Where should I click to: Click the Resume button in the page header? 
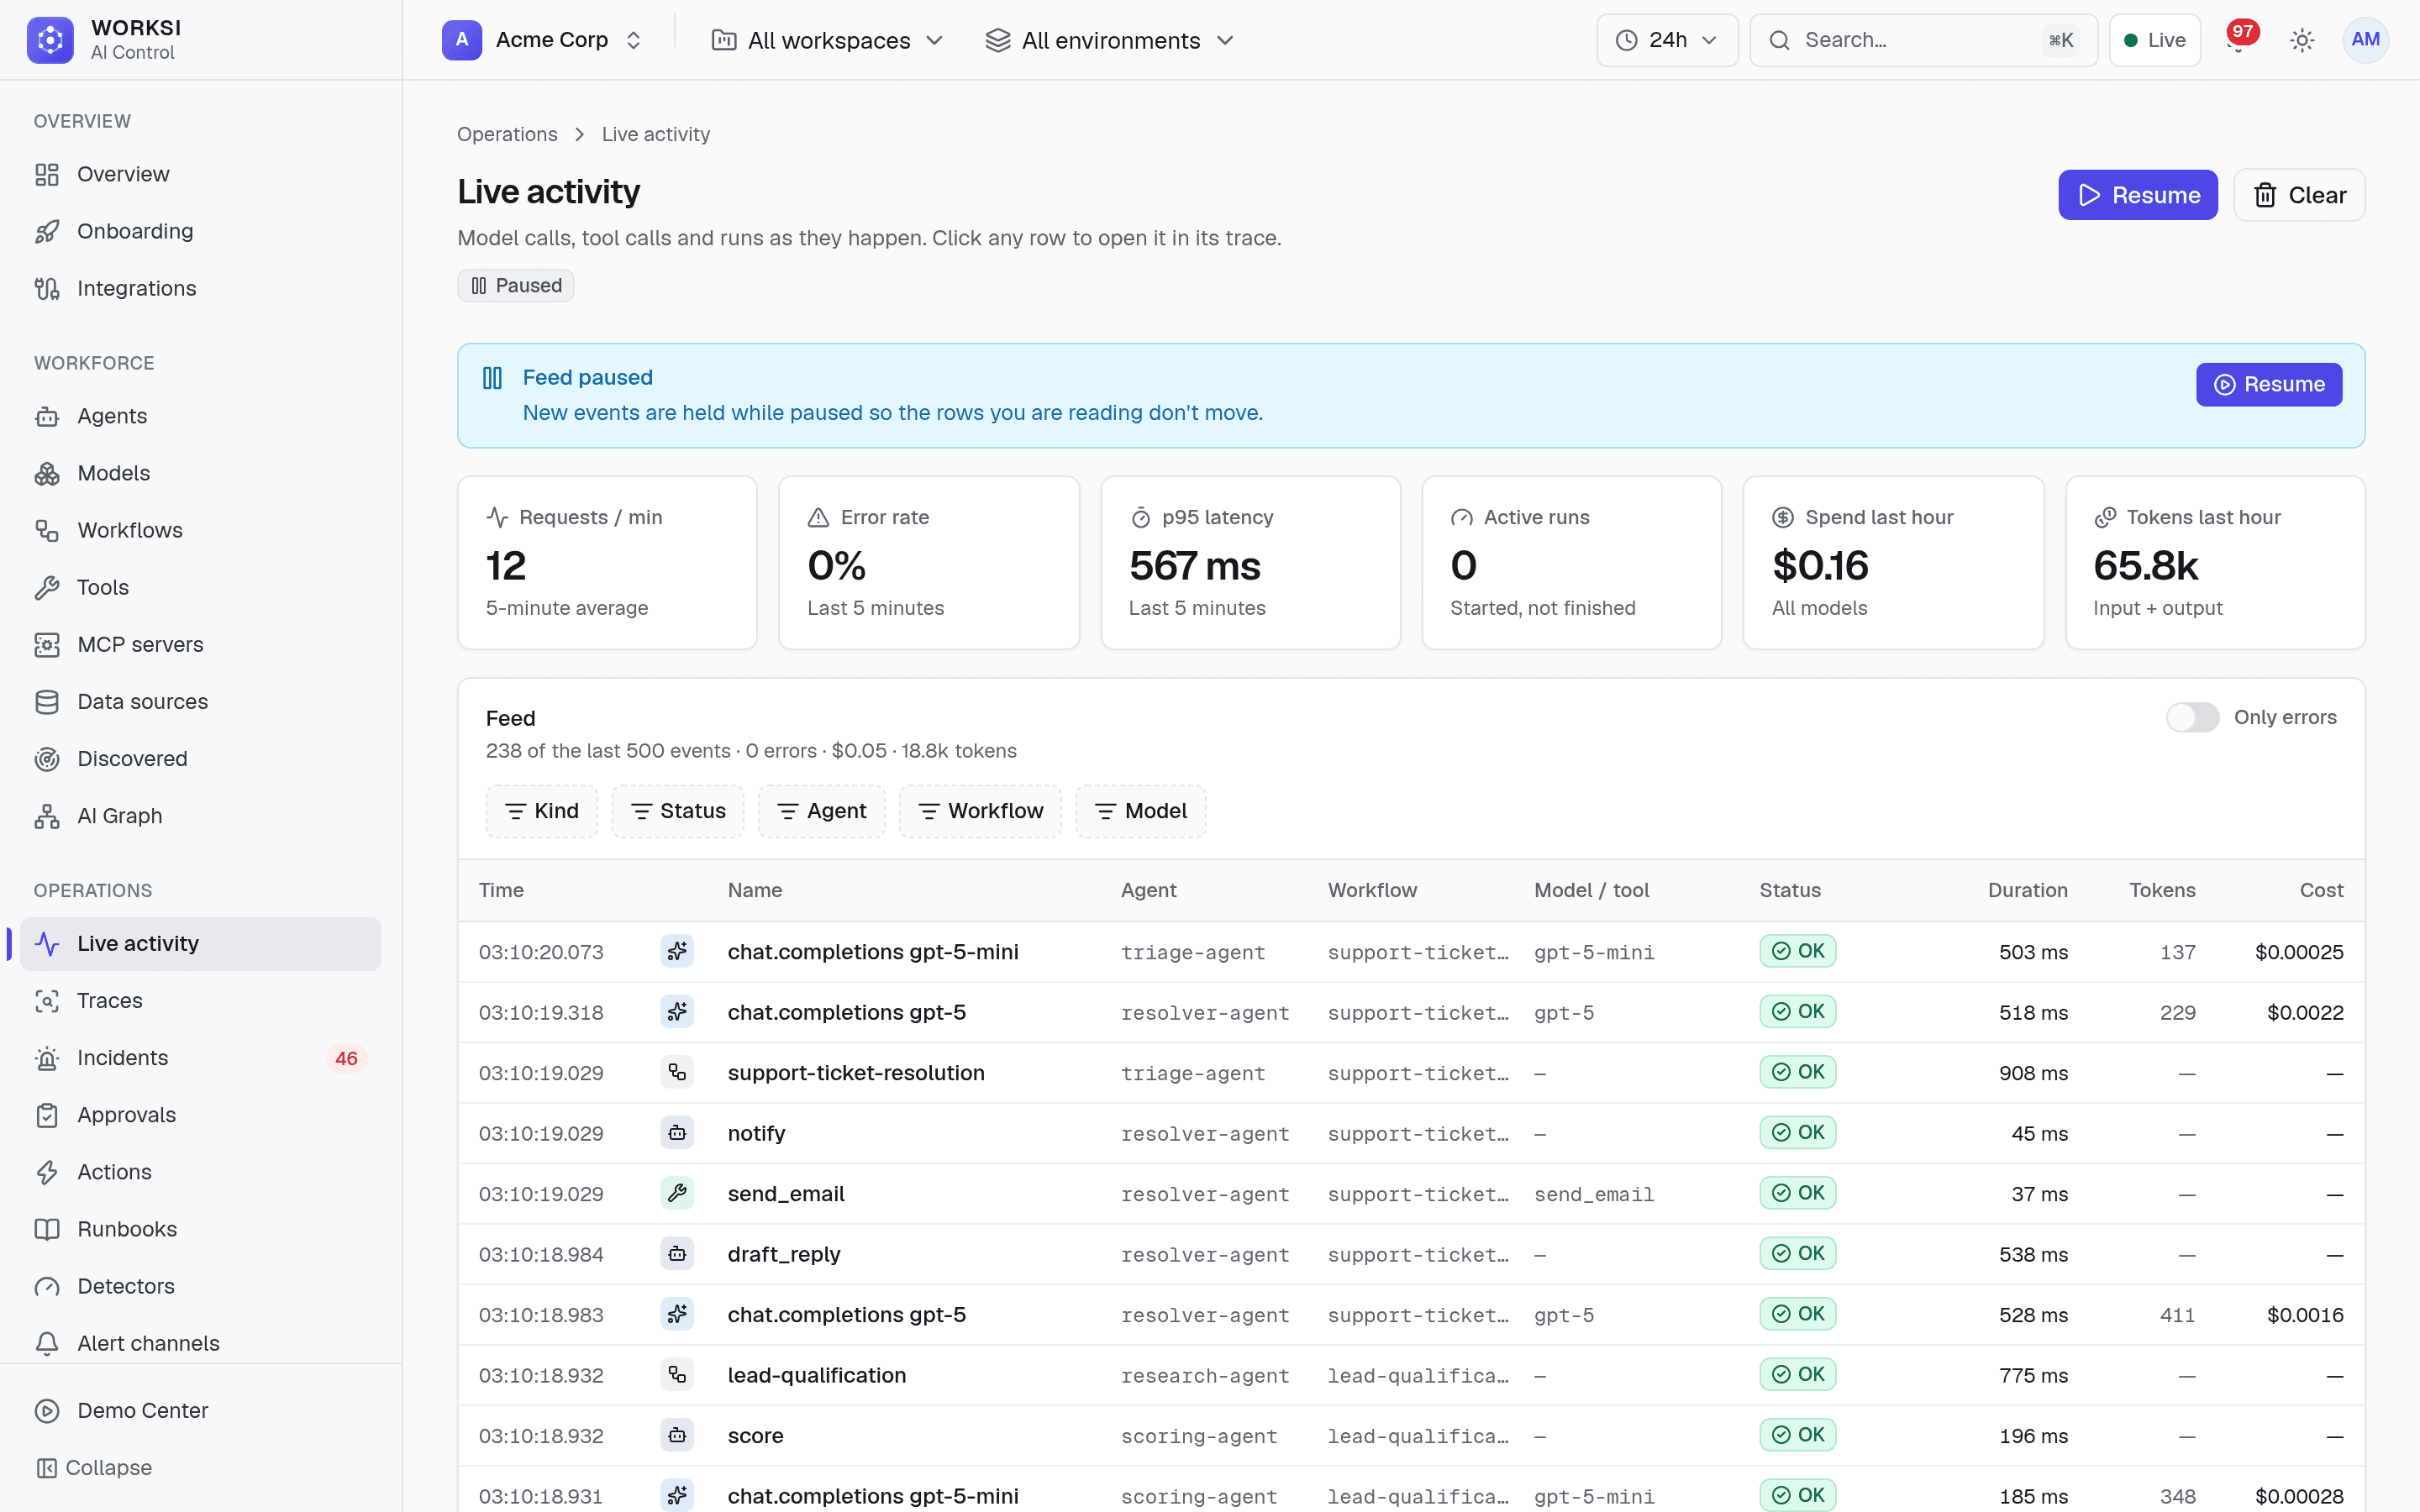(x=2137, y=195)
